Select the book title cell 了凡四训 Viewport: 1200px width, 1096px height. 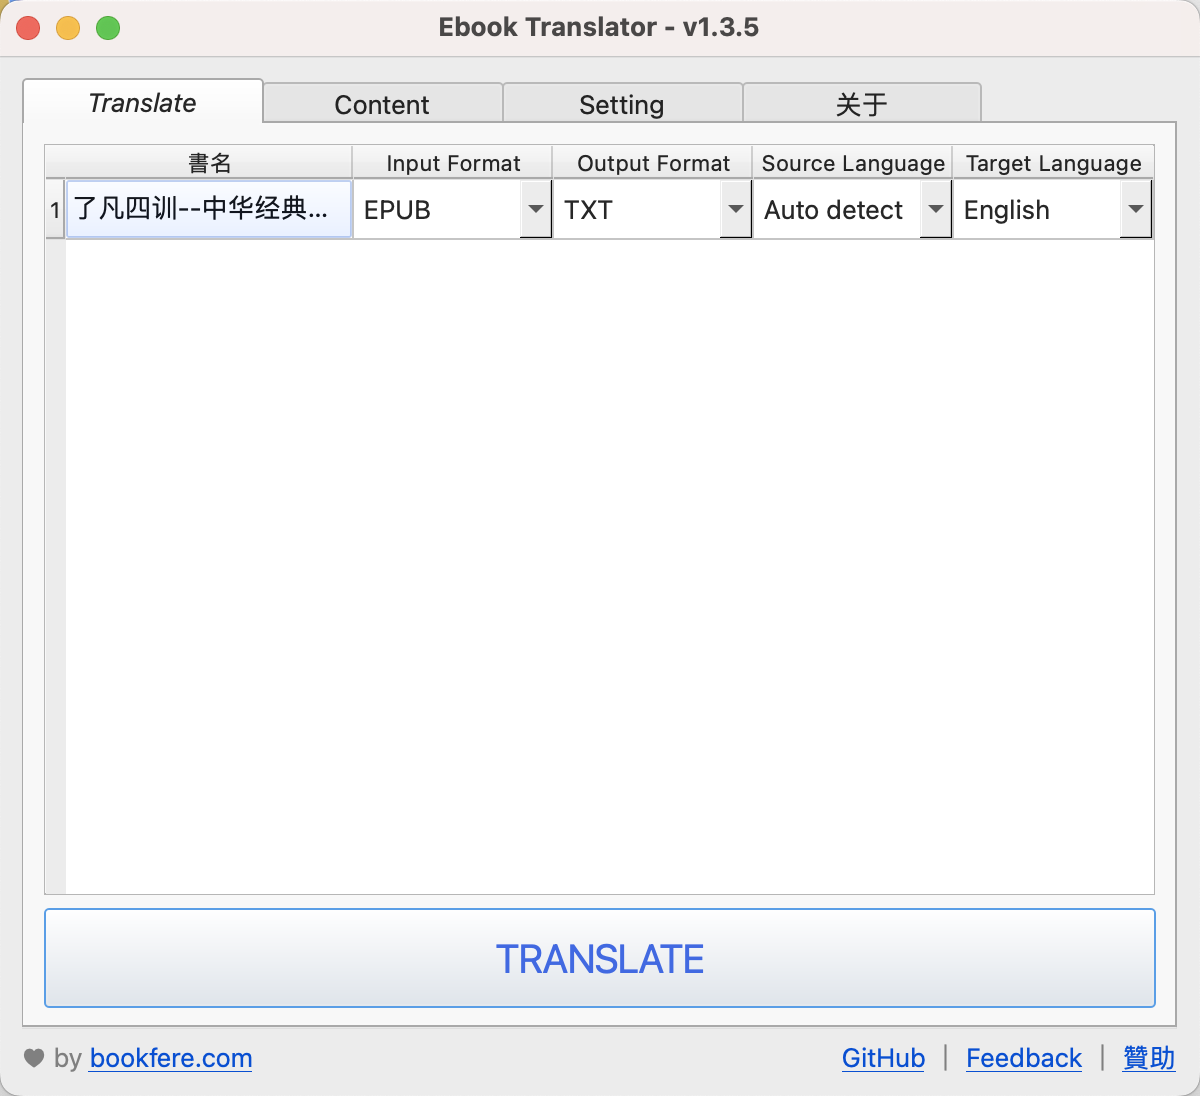[x=208, y=210]
